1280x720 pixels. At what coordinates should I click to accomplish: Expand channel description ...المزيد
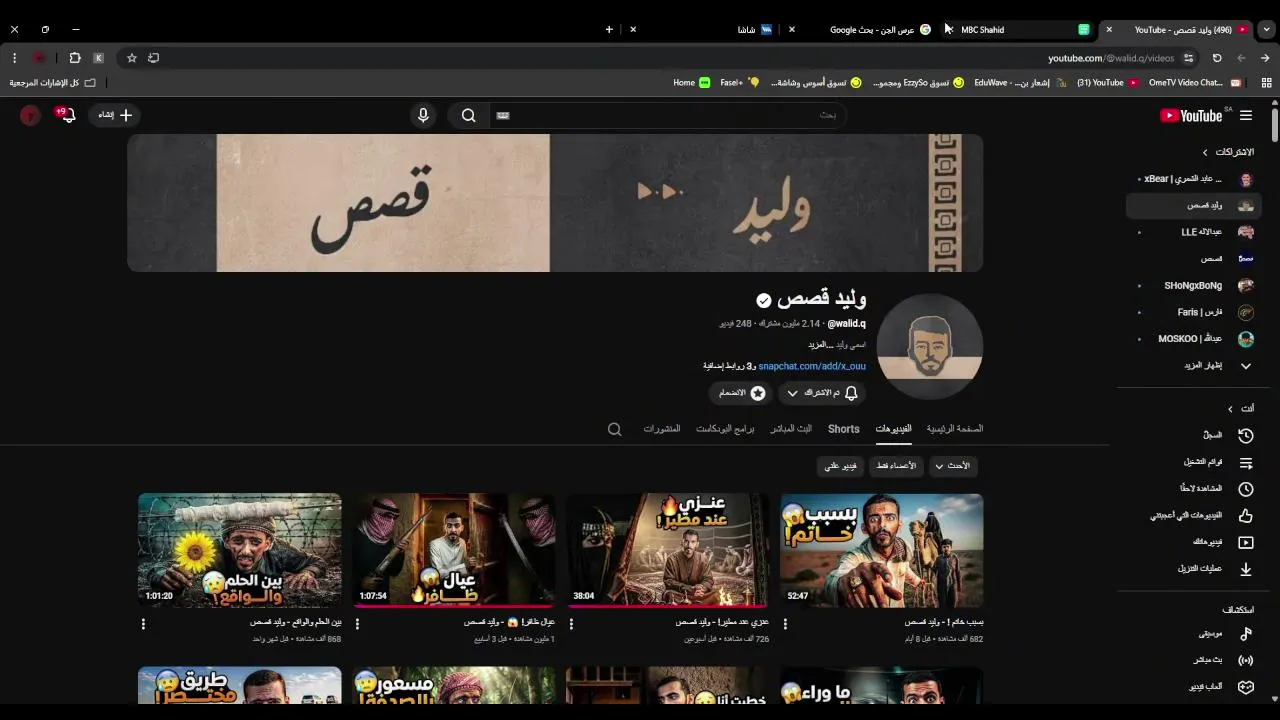820,344
